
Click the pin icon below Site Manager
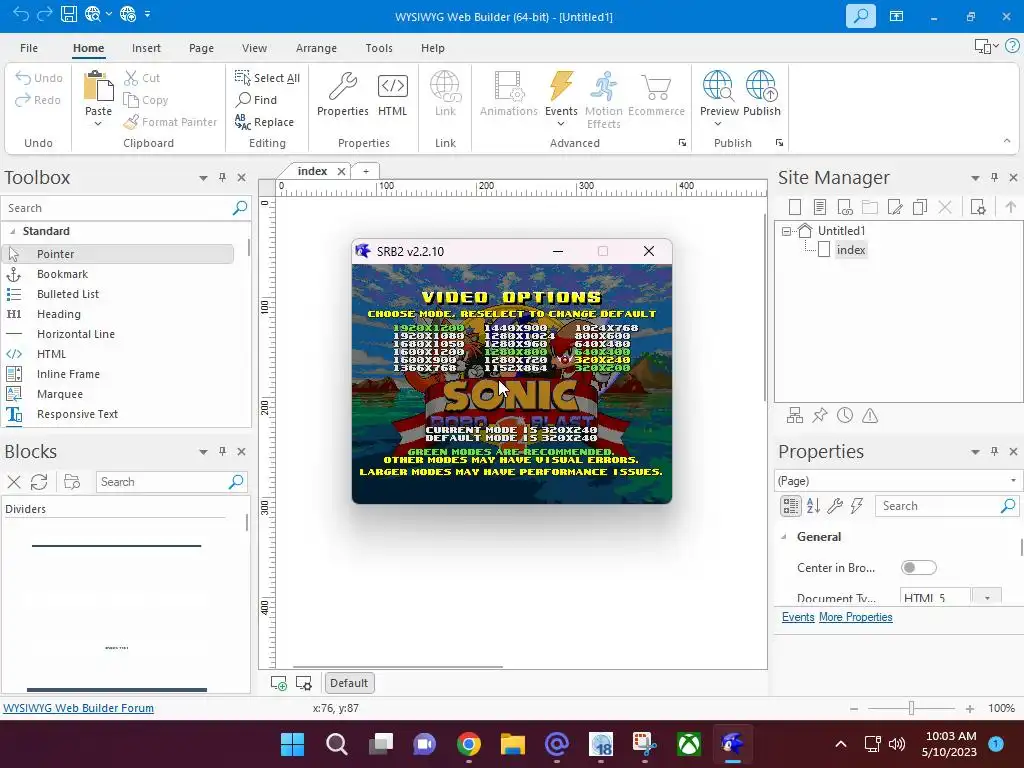click(820, 415)
